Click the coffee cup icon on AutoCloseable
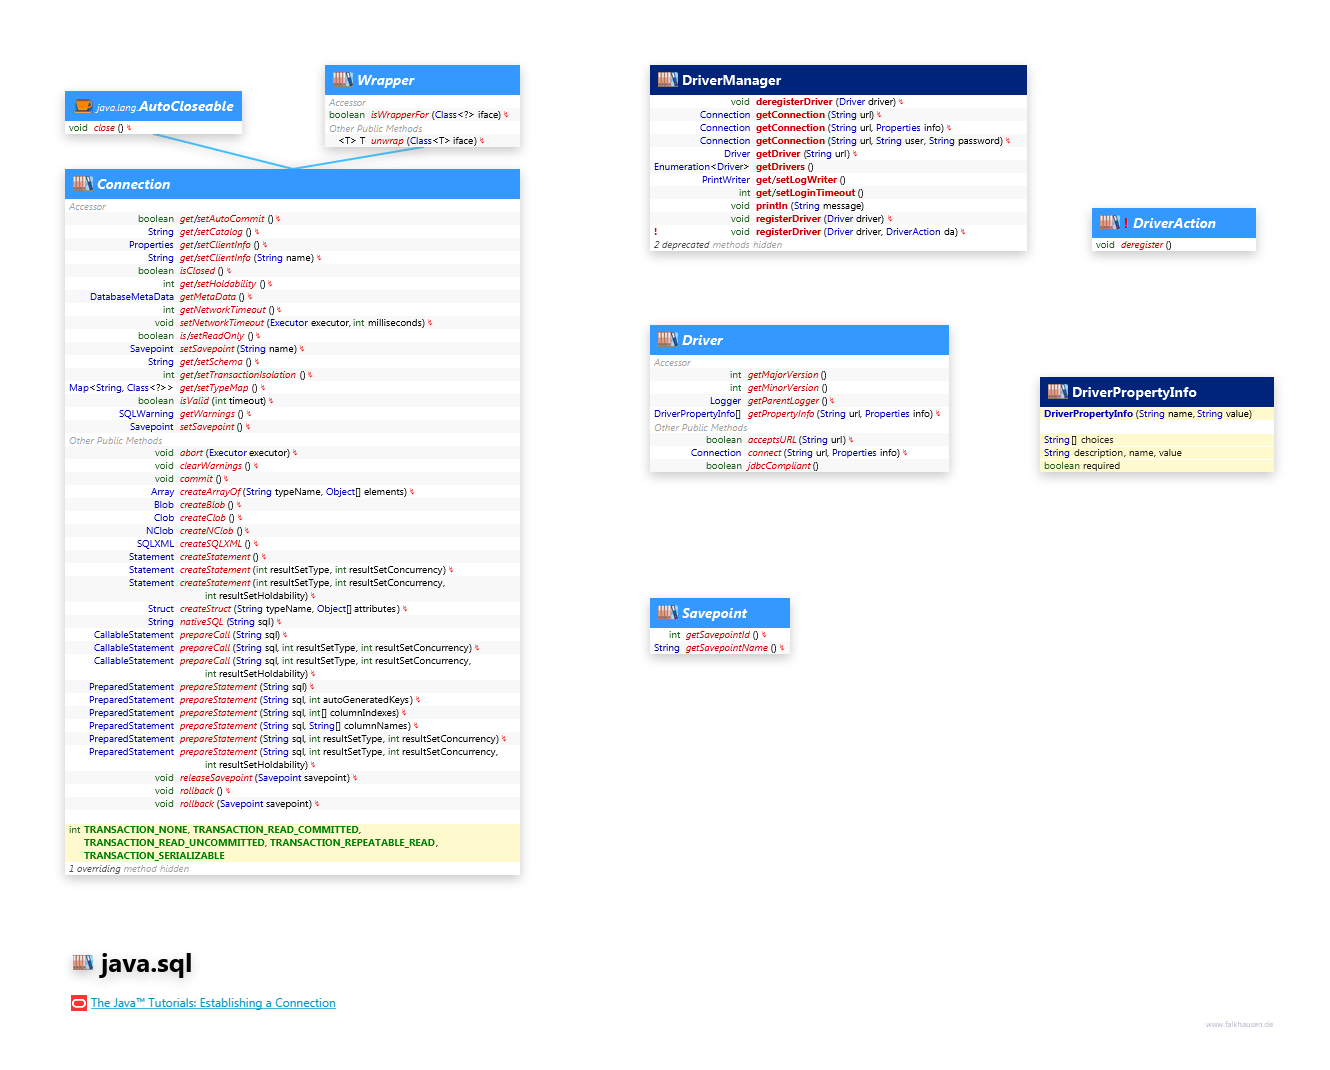 (83, 106)
